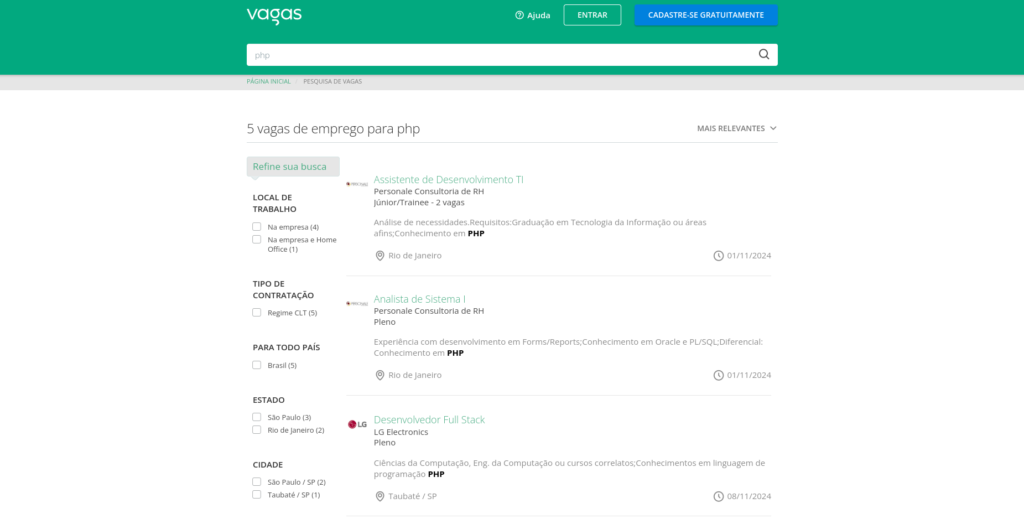Viewport: 1024px width, 524px height.
Task: Check the São Paulo / SP (2) city
Action: [x=257, y=482]
